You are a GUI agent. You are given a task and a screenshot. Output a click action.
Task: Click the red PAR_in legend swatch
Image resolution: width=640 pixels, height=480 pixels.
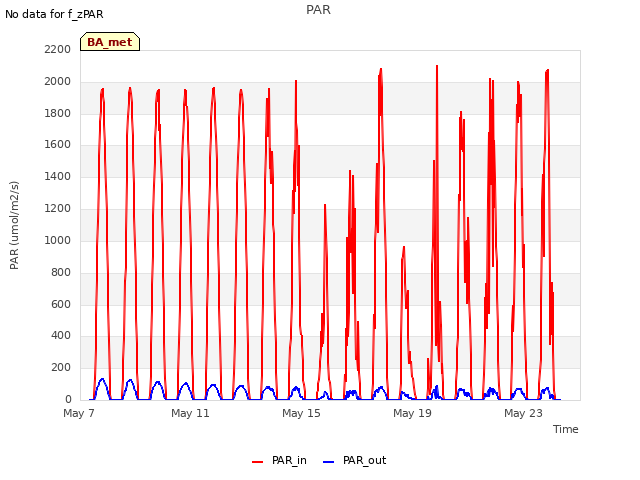258,462
